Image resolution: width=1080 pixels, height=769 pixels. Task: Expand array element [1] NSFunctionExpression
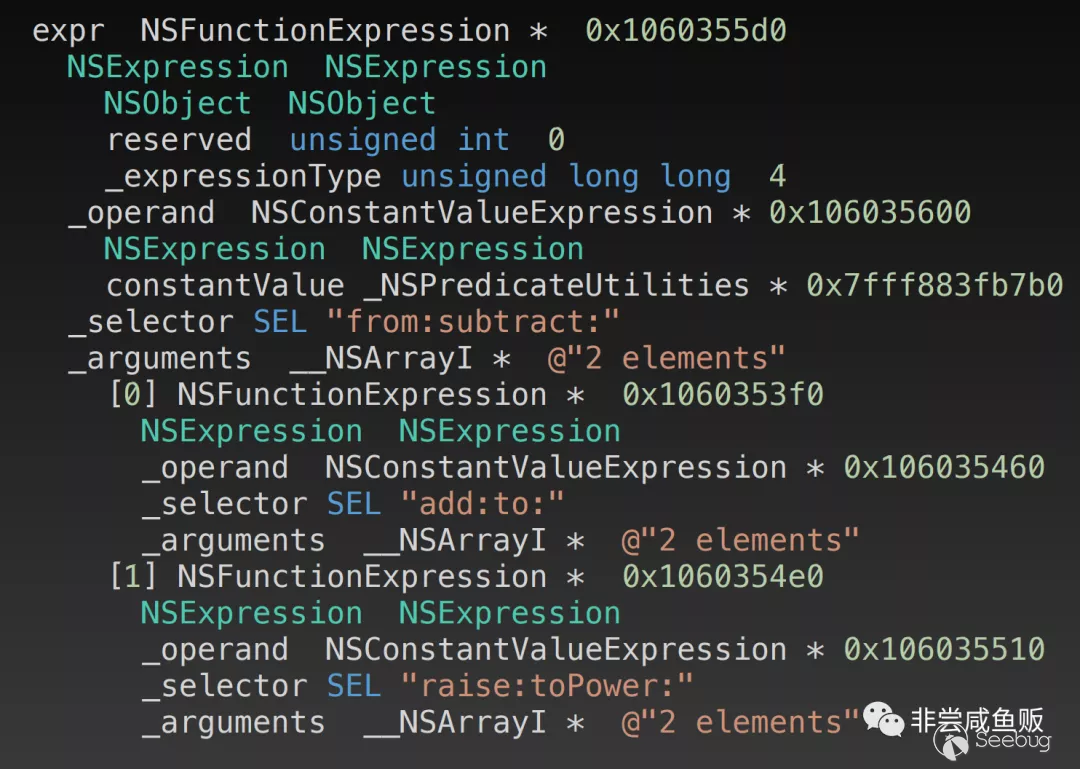coord(133,577)
